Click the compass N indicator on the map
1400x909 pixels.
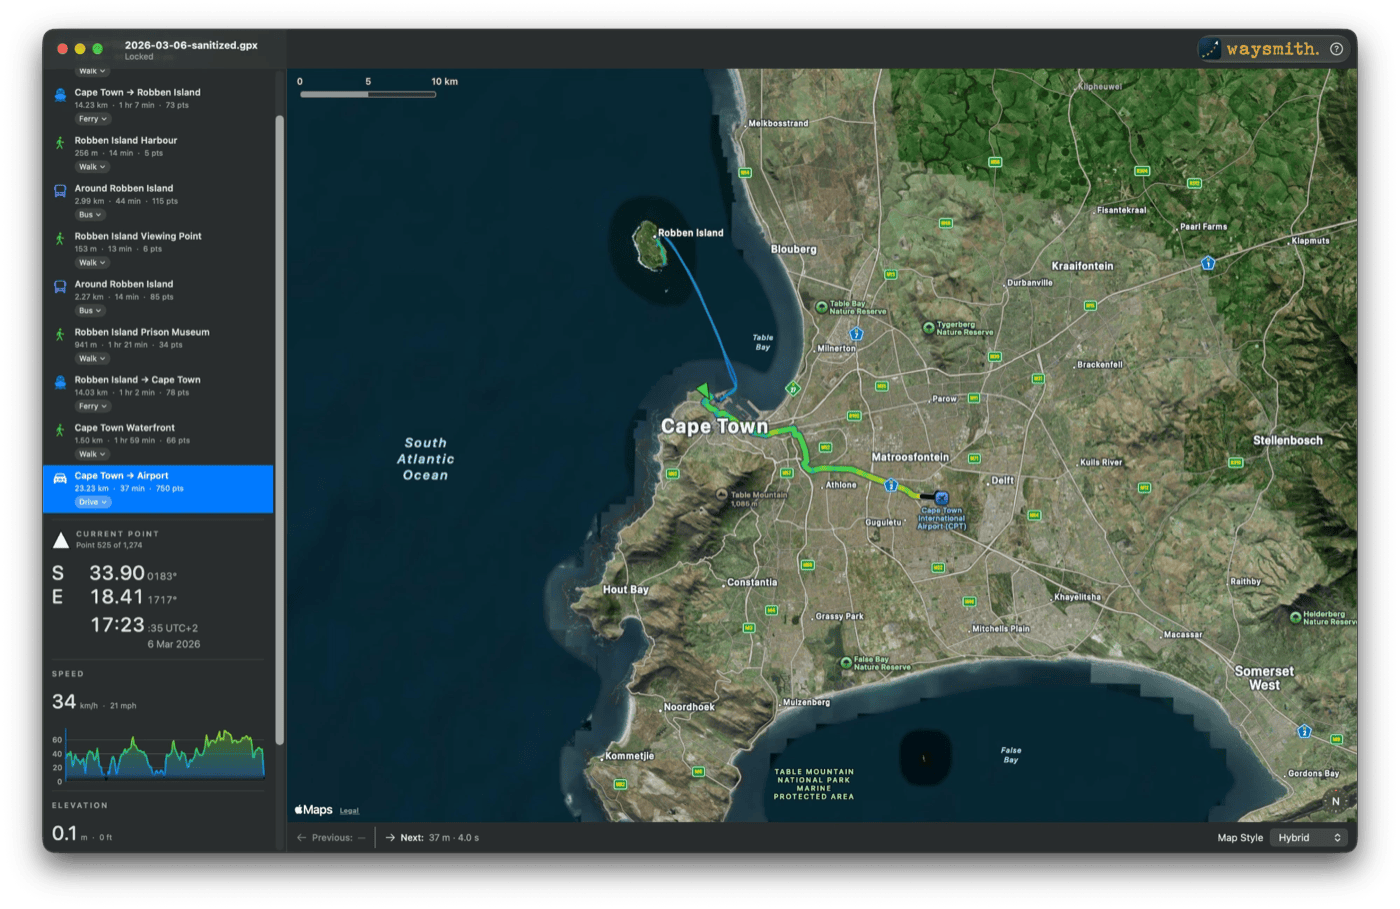(x=1335, y=801)
